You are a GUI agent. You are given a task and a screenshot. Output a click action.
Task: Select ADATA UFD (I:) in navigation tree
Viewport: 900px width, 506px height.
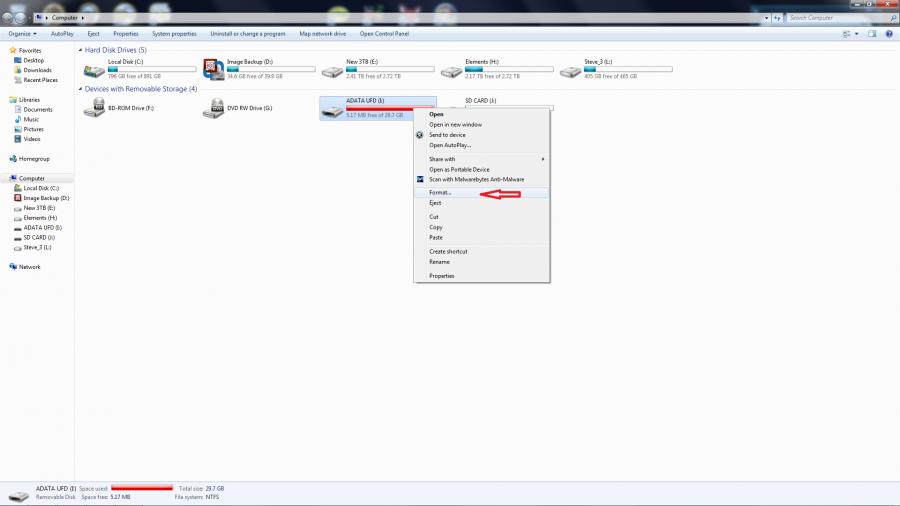coord(42,228)
